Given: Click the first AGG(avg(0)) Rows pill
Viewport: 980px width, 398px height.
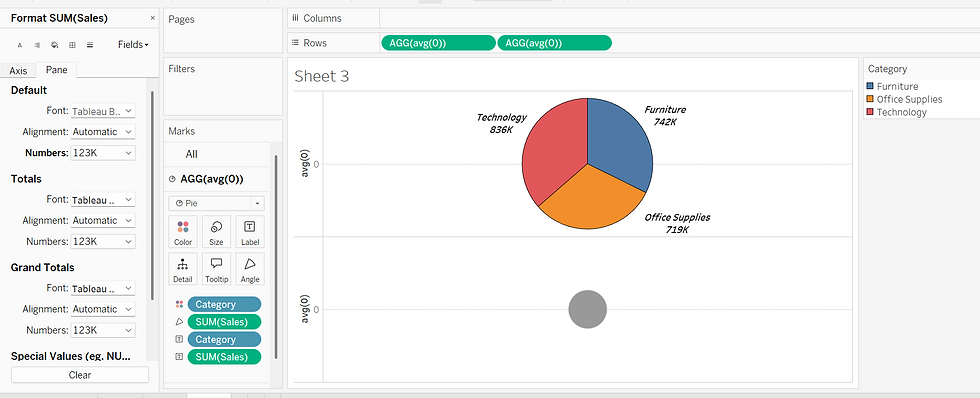Looking at the screenshot, I should click(438, 43).
